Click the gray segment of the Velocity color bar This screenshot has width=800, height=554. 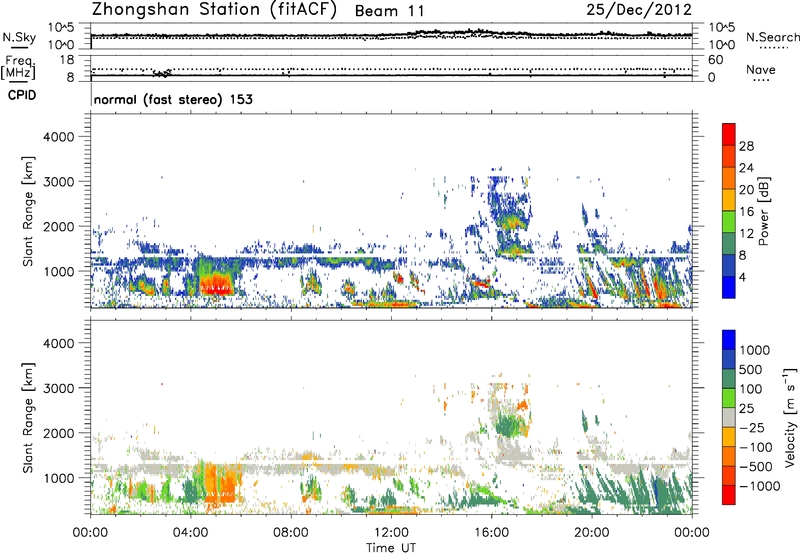point(729,418)
